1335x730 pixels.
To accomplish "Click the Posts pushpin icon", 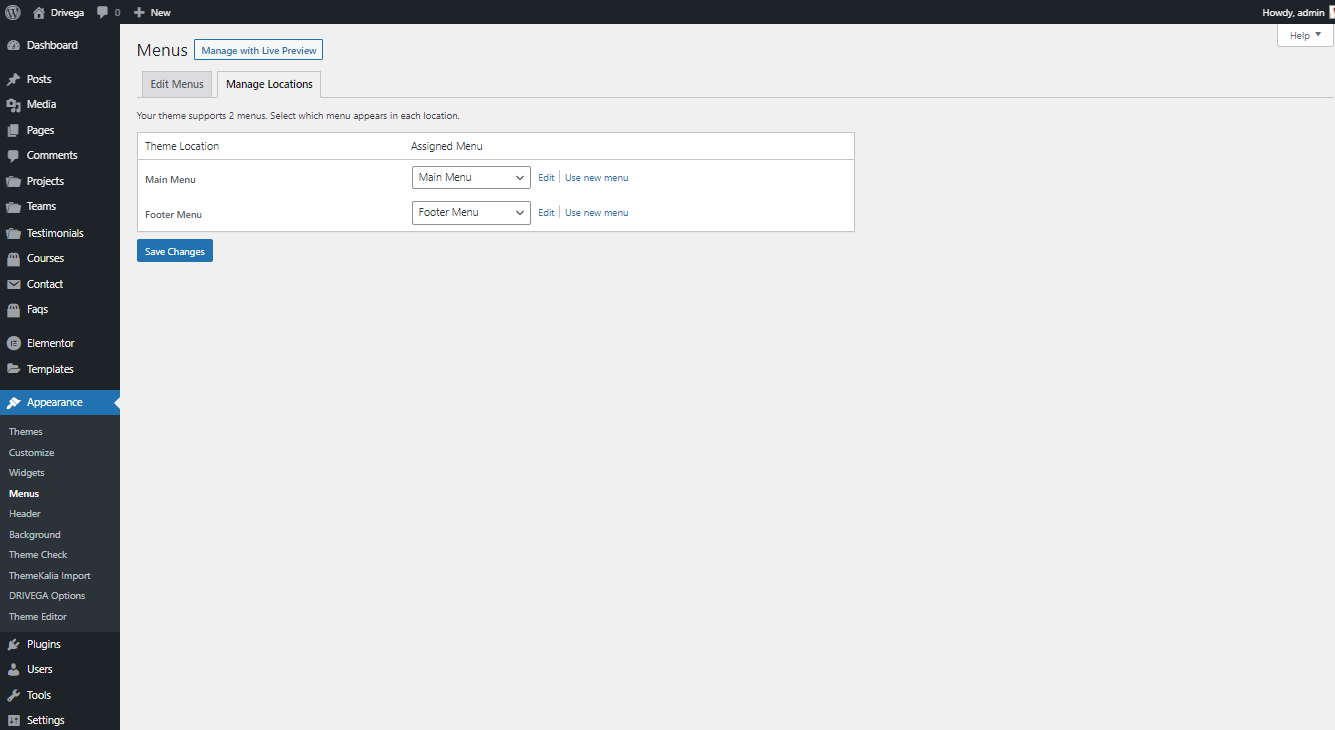I will pos(13,79).
